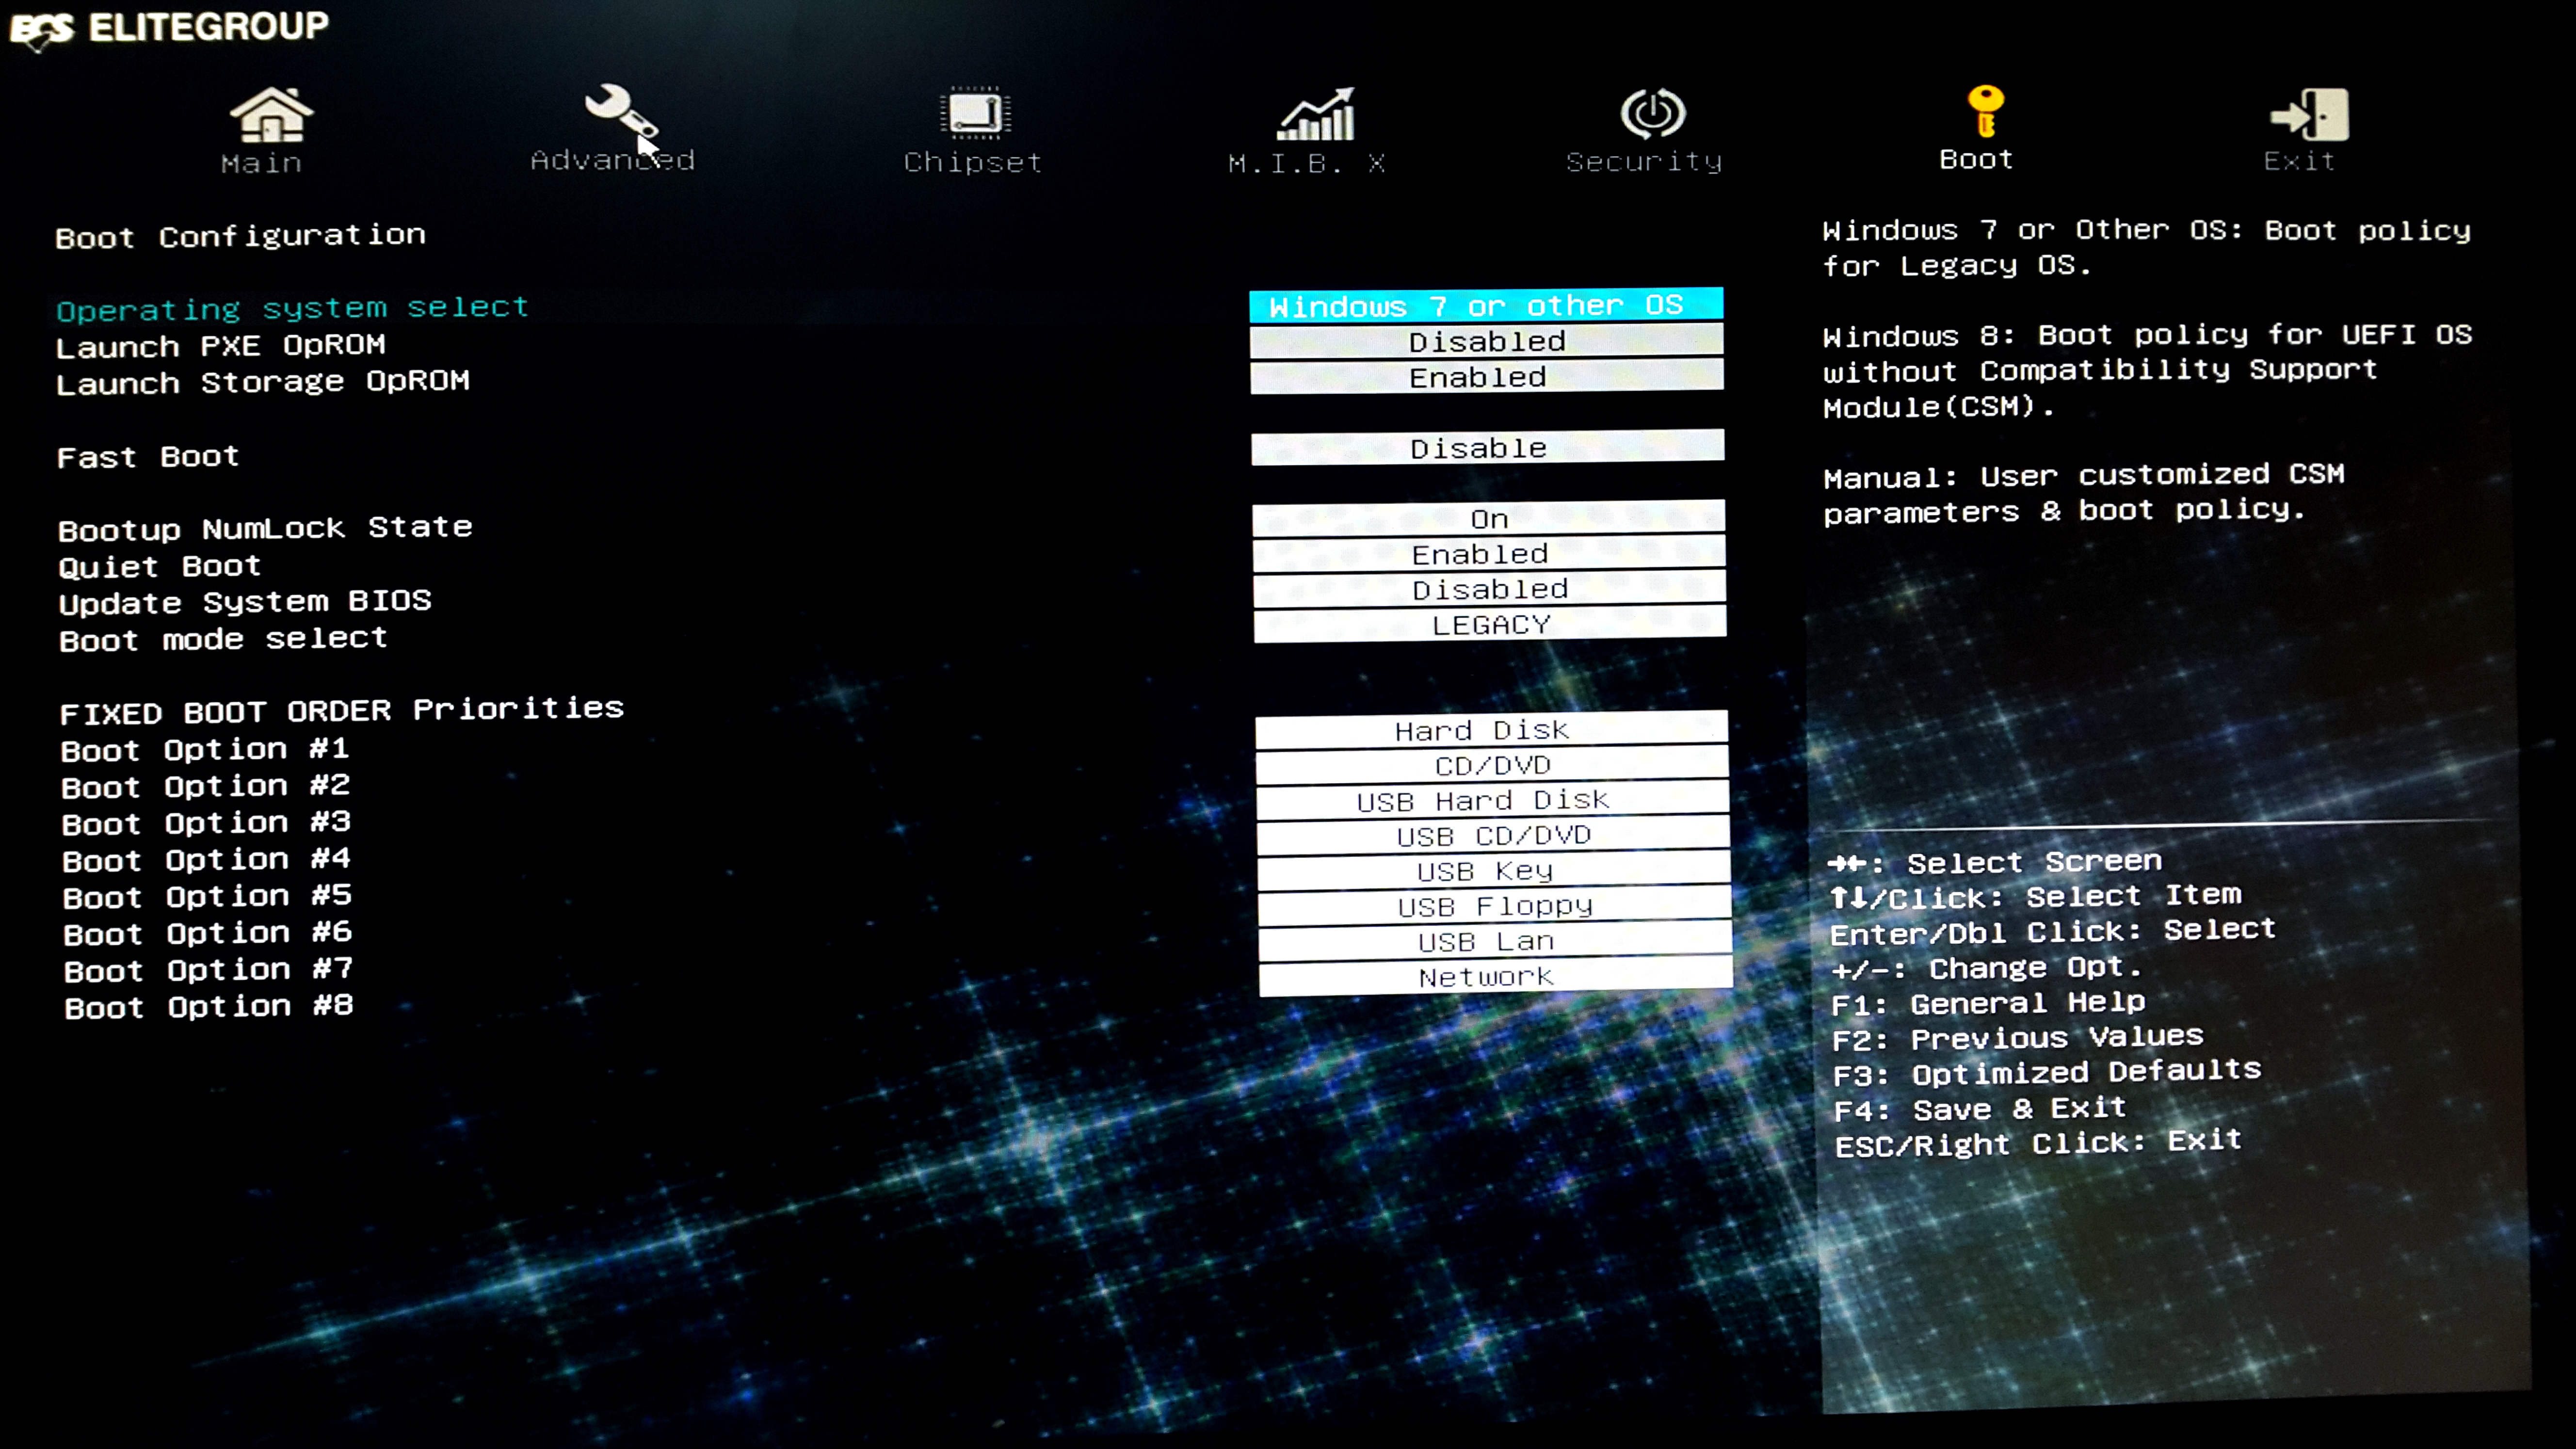Select the 'Boot Option #6' label

click(x=208, y=933)
